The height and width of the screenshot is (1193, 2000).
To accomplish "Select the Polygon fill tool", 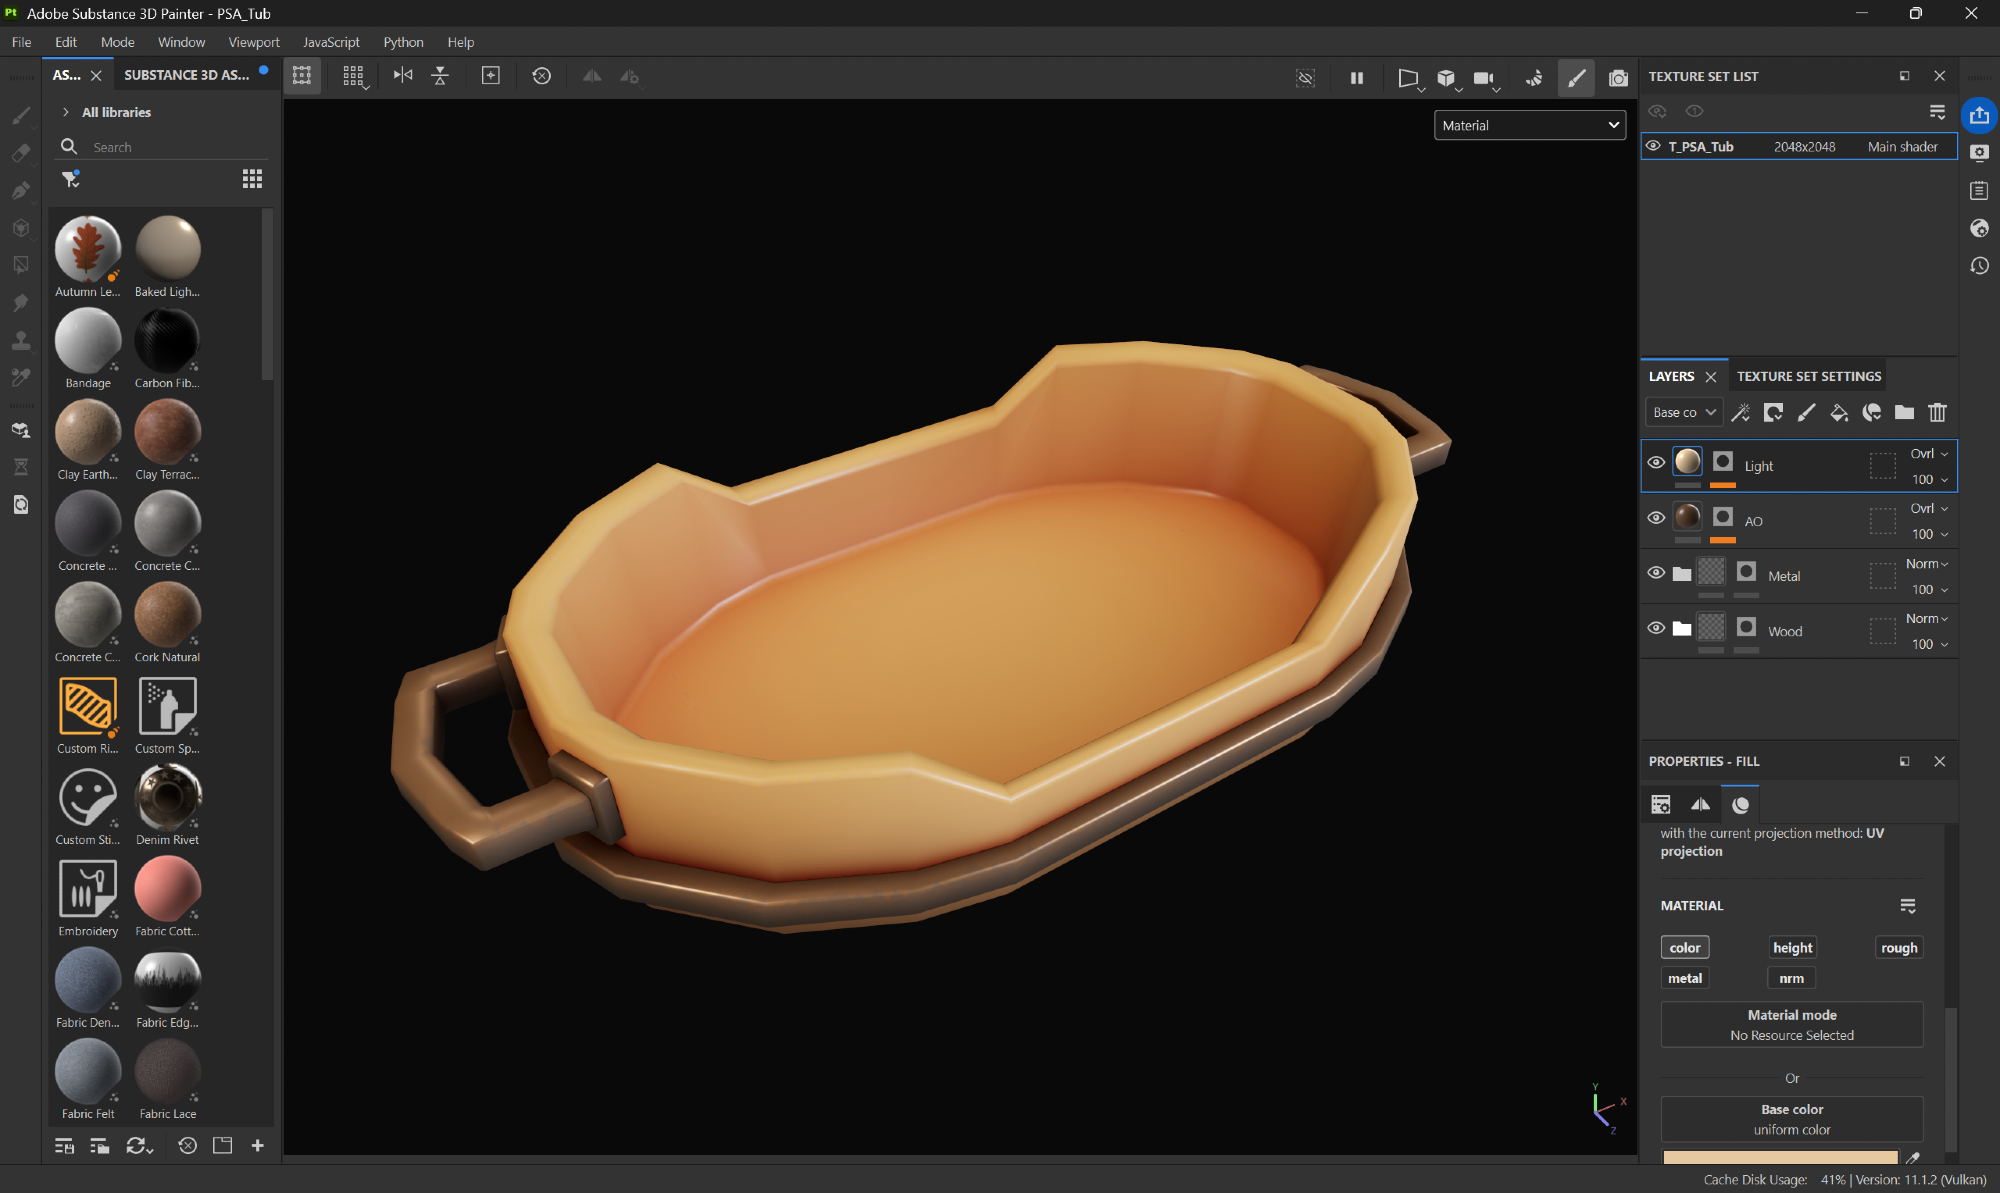I will [x=21, y=265].
